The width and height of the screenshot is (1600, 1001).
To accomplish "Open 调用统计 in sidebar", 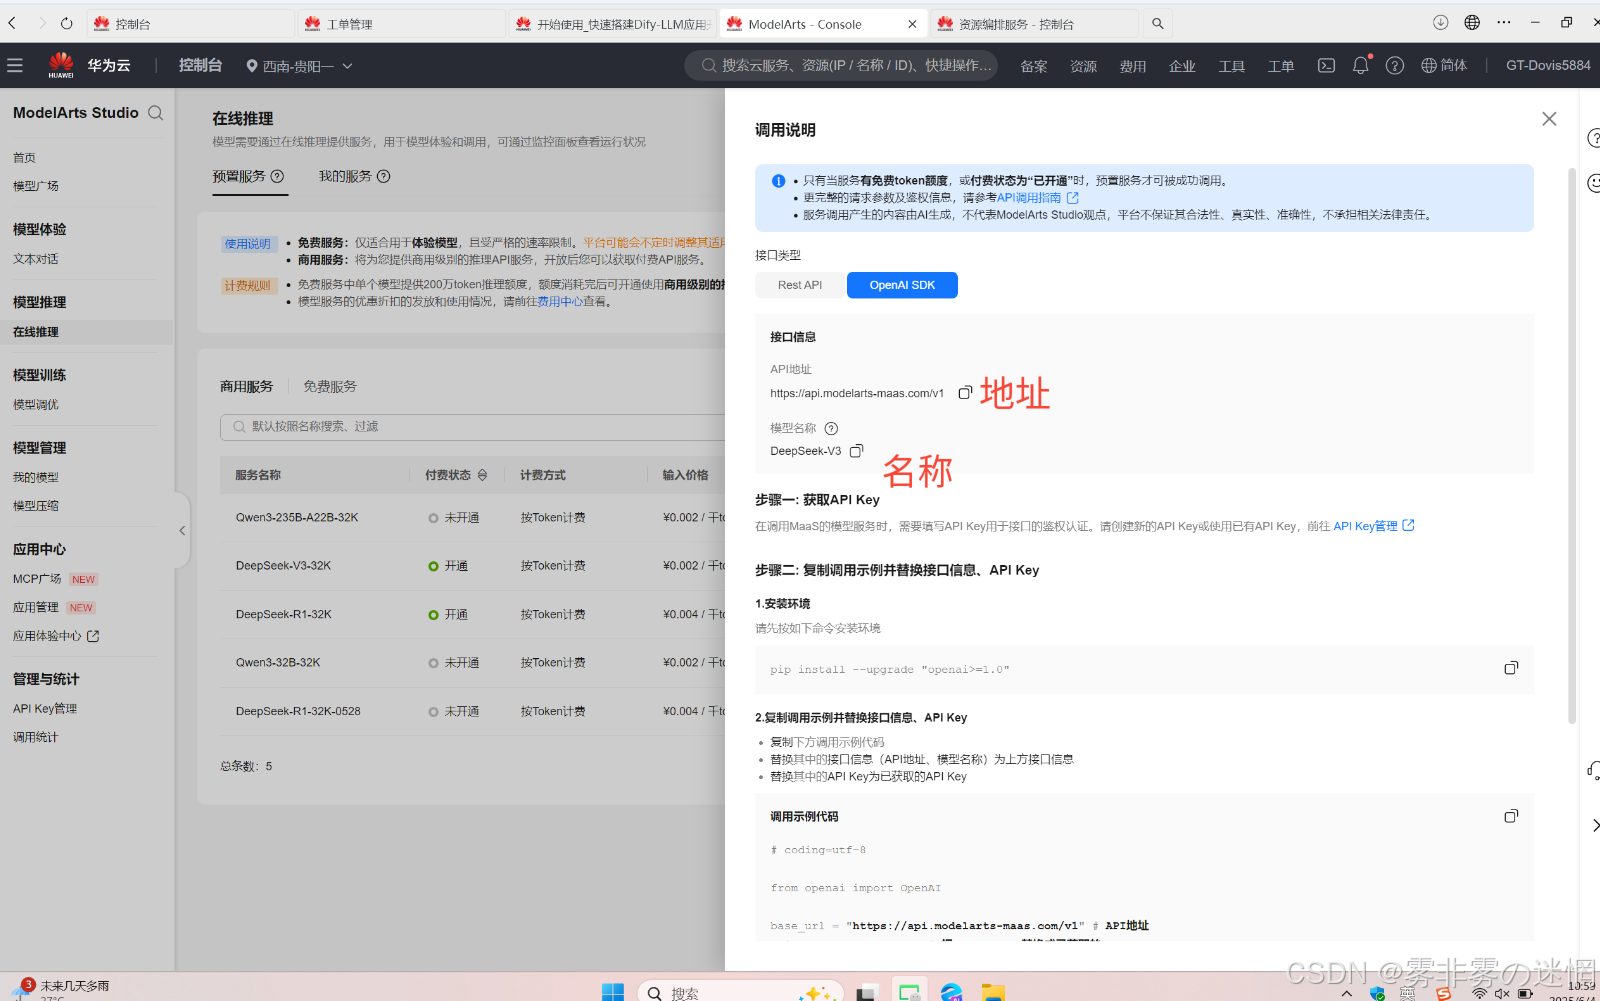I will pyautogui.click(x=36, y=738).
